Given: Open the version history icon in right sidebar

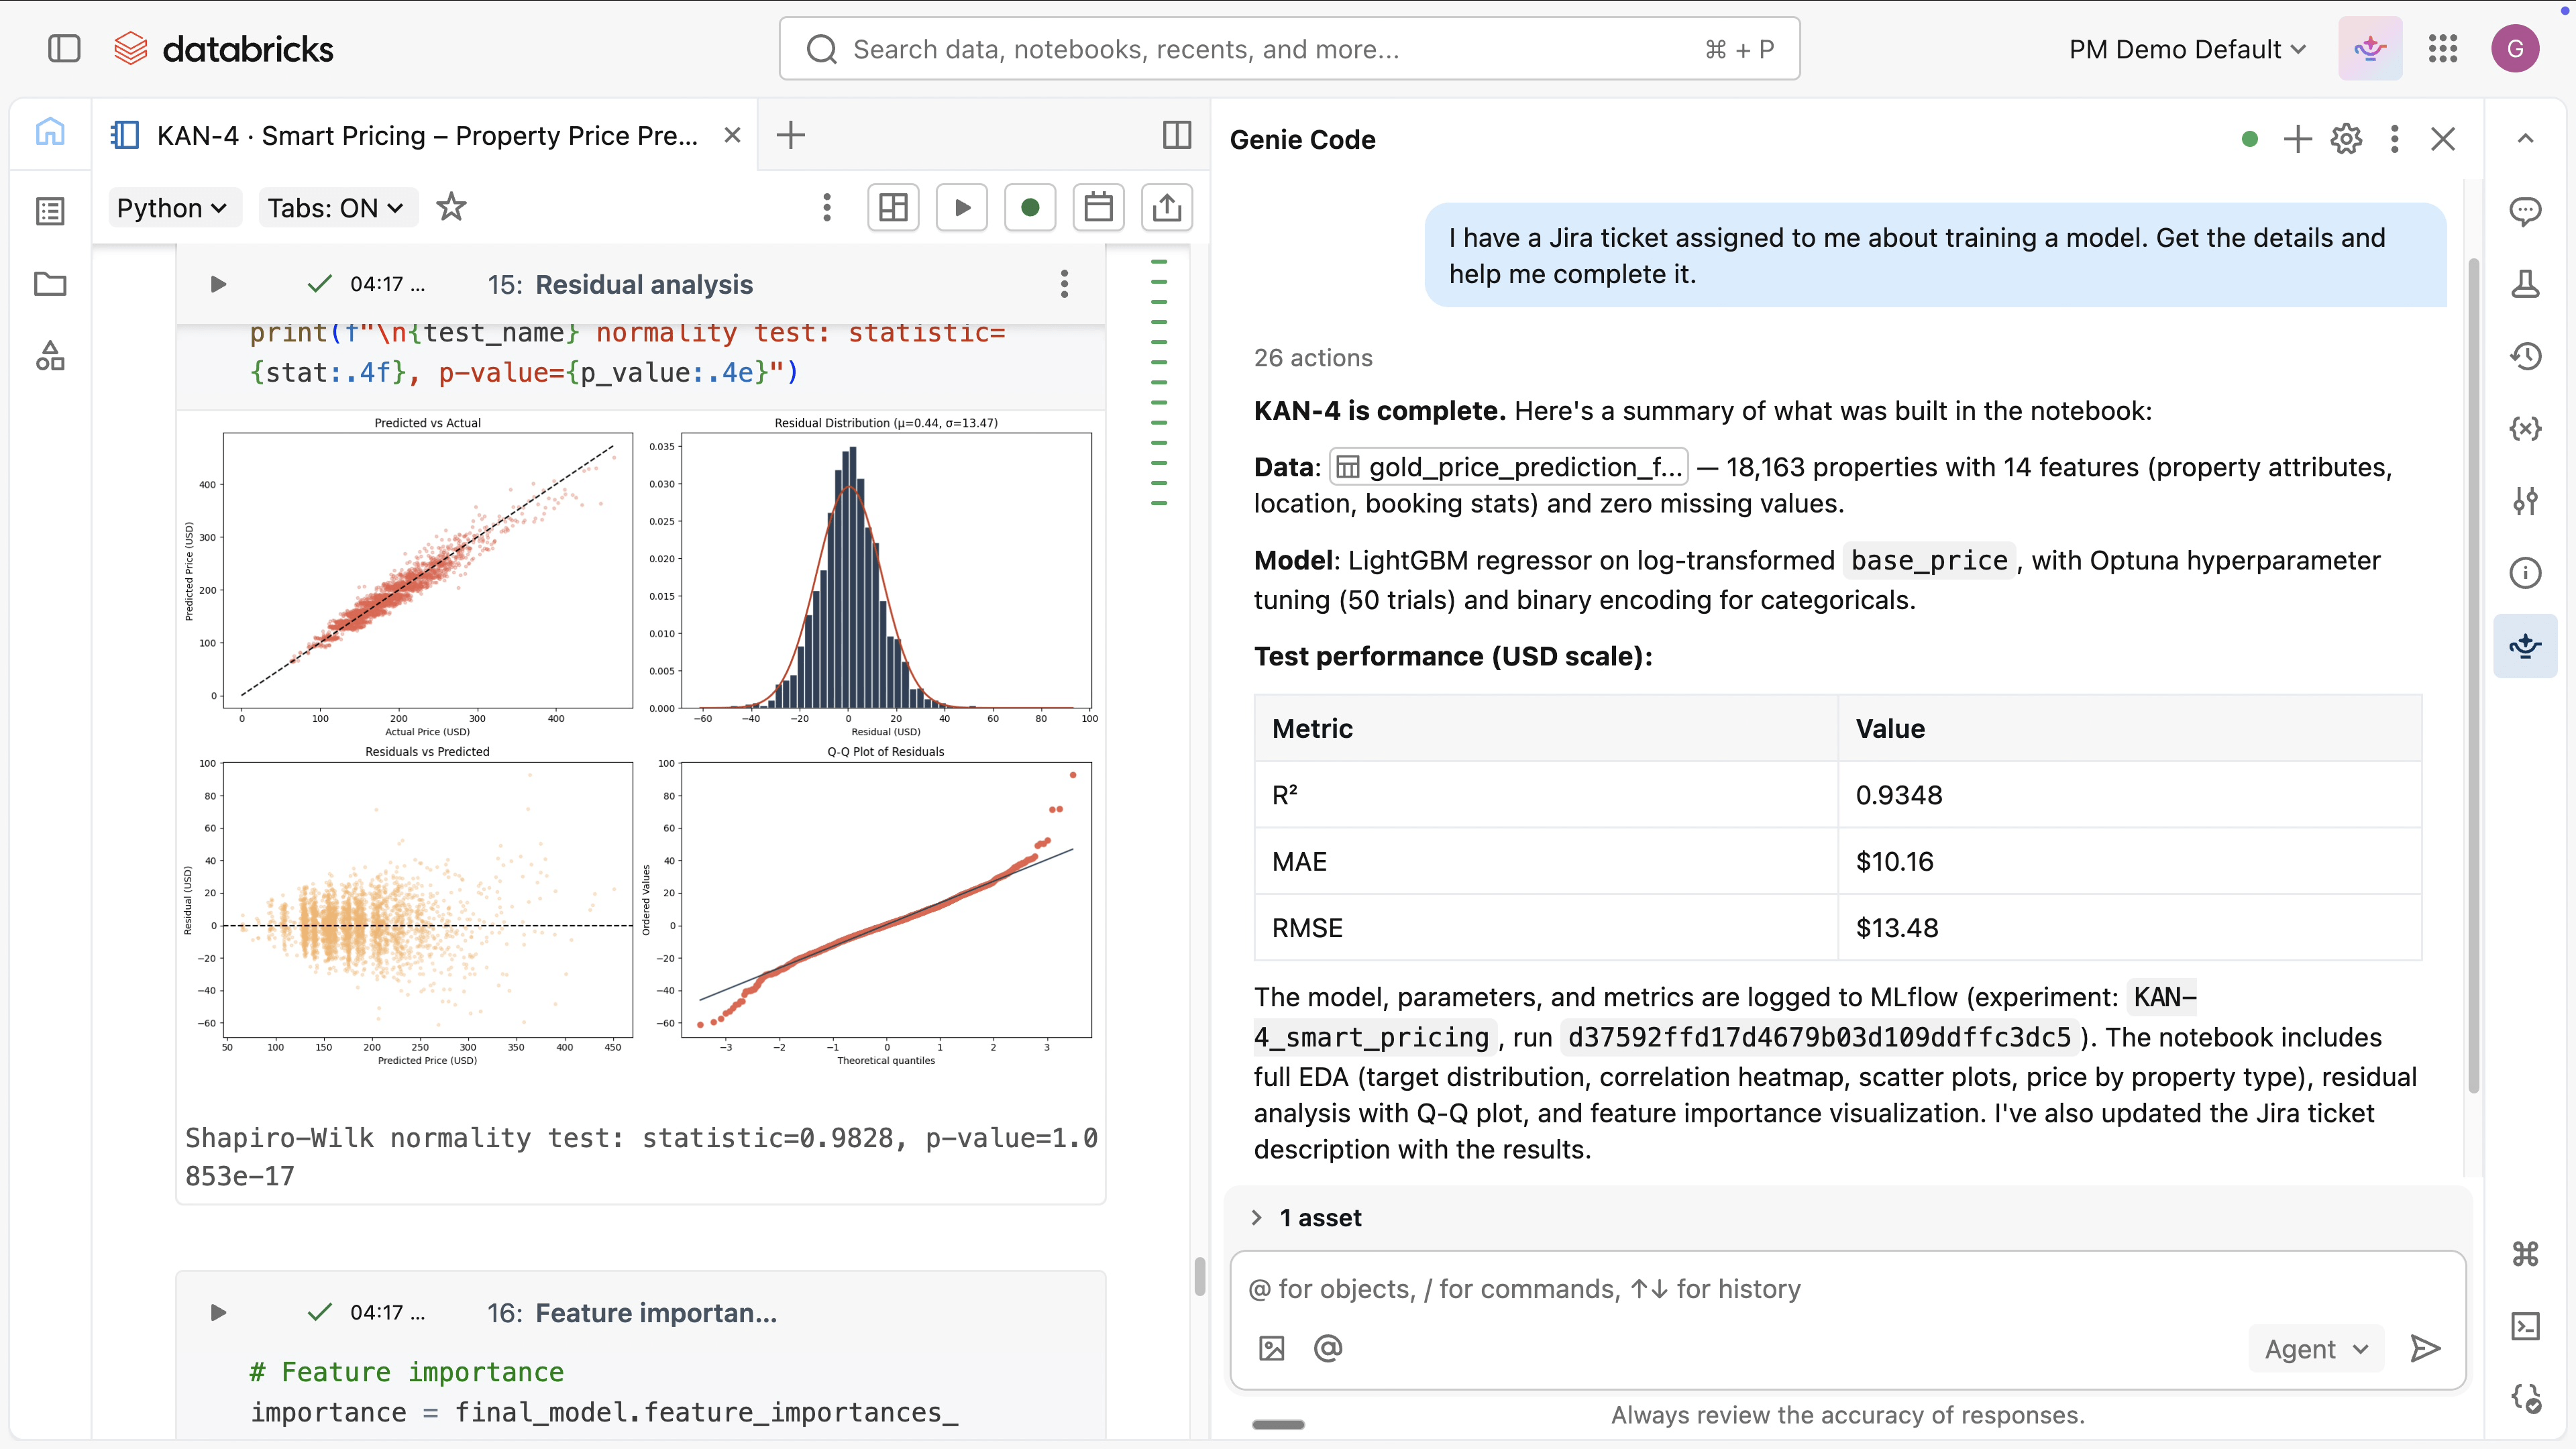Looking at the screenshot, I should point(2525,356).
